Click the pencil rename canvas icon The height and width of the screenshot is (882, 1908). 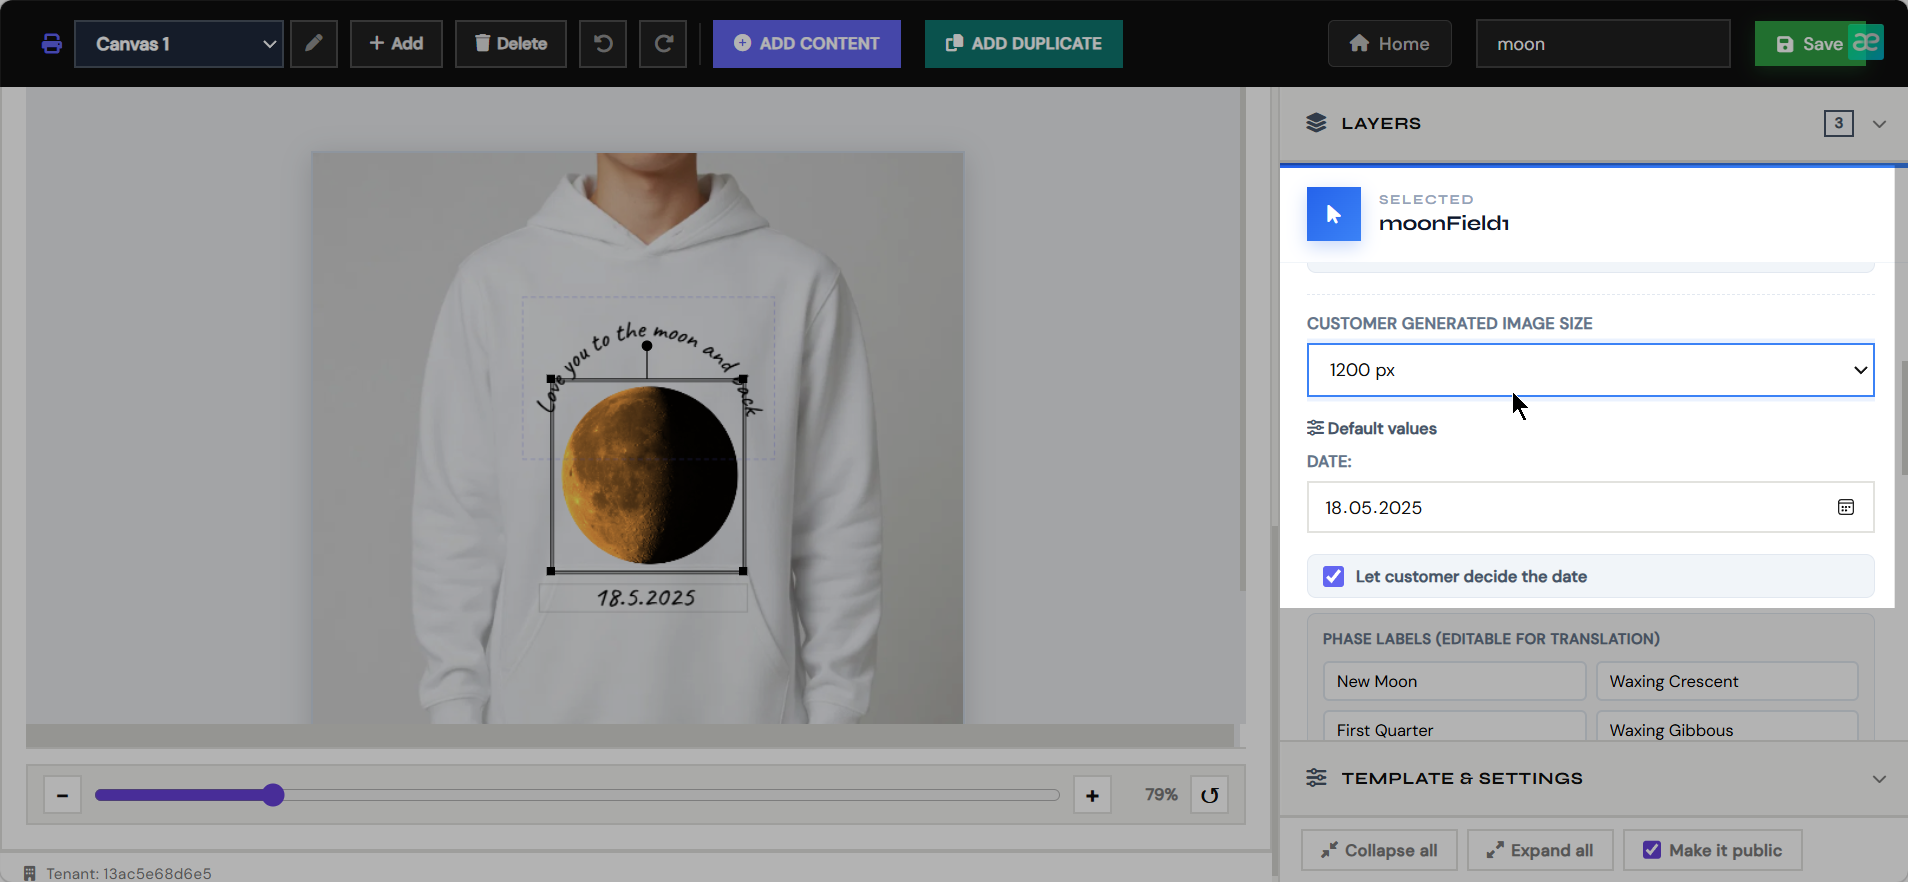314,44
